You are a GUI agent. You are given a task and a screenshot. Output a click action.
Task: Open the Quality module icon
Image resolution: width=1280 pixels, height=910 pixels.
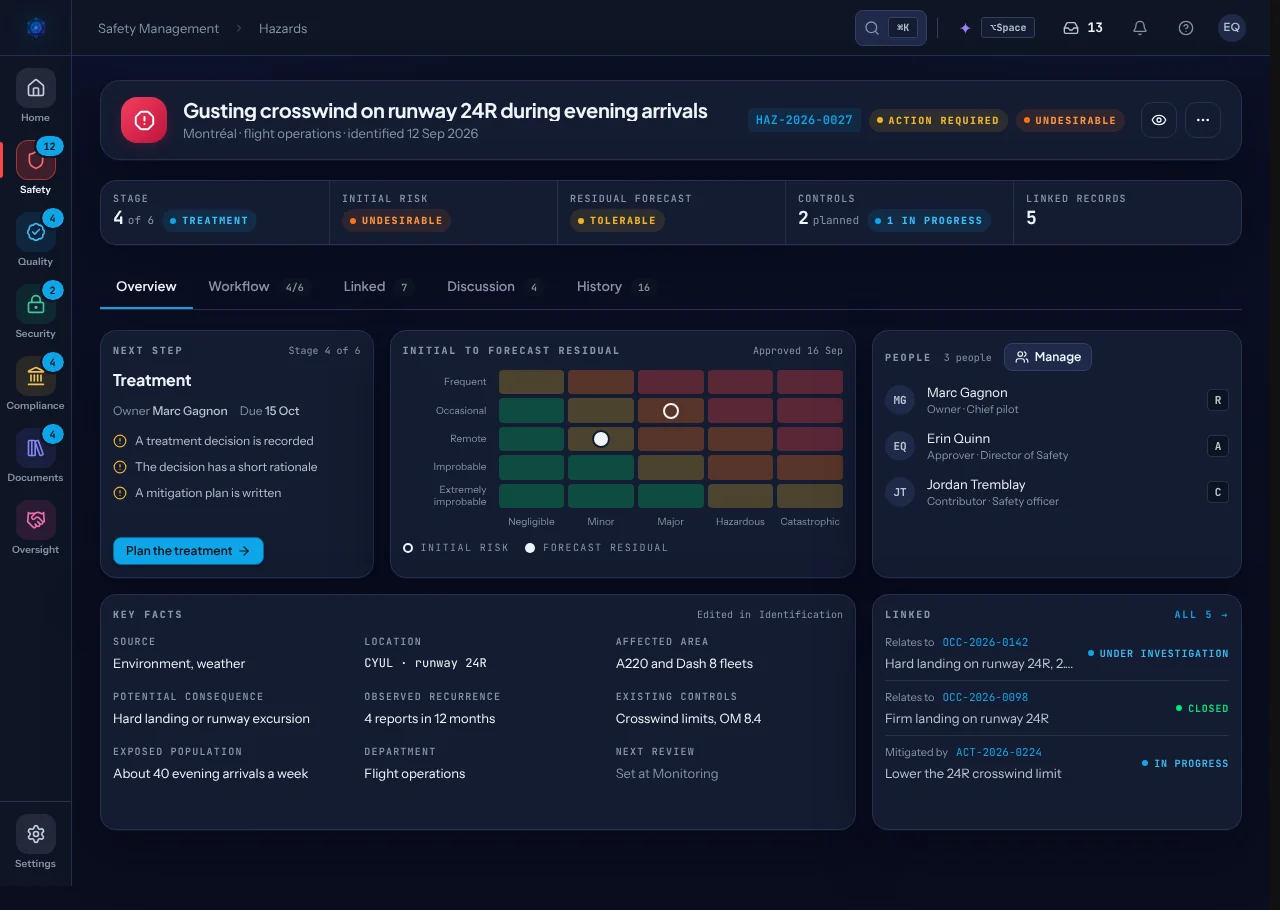tap(36, 232)
